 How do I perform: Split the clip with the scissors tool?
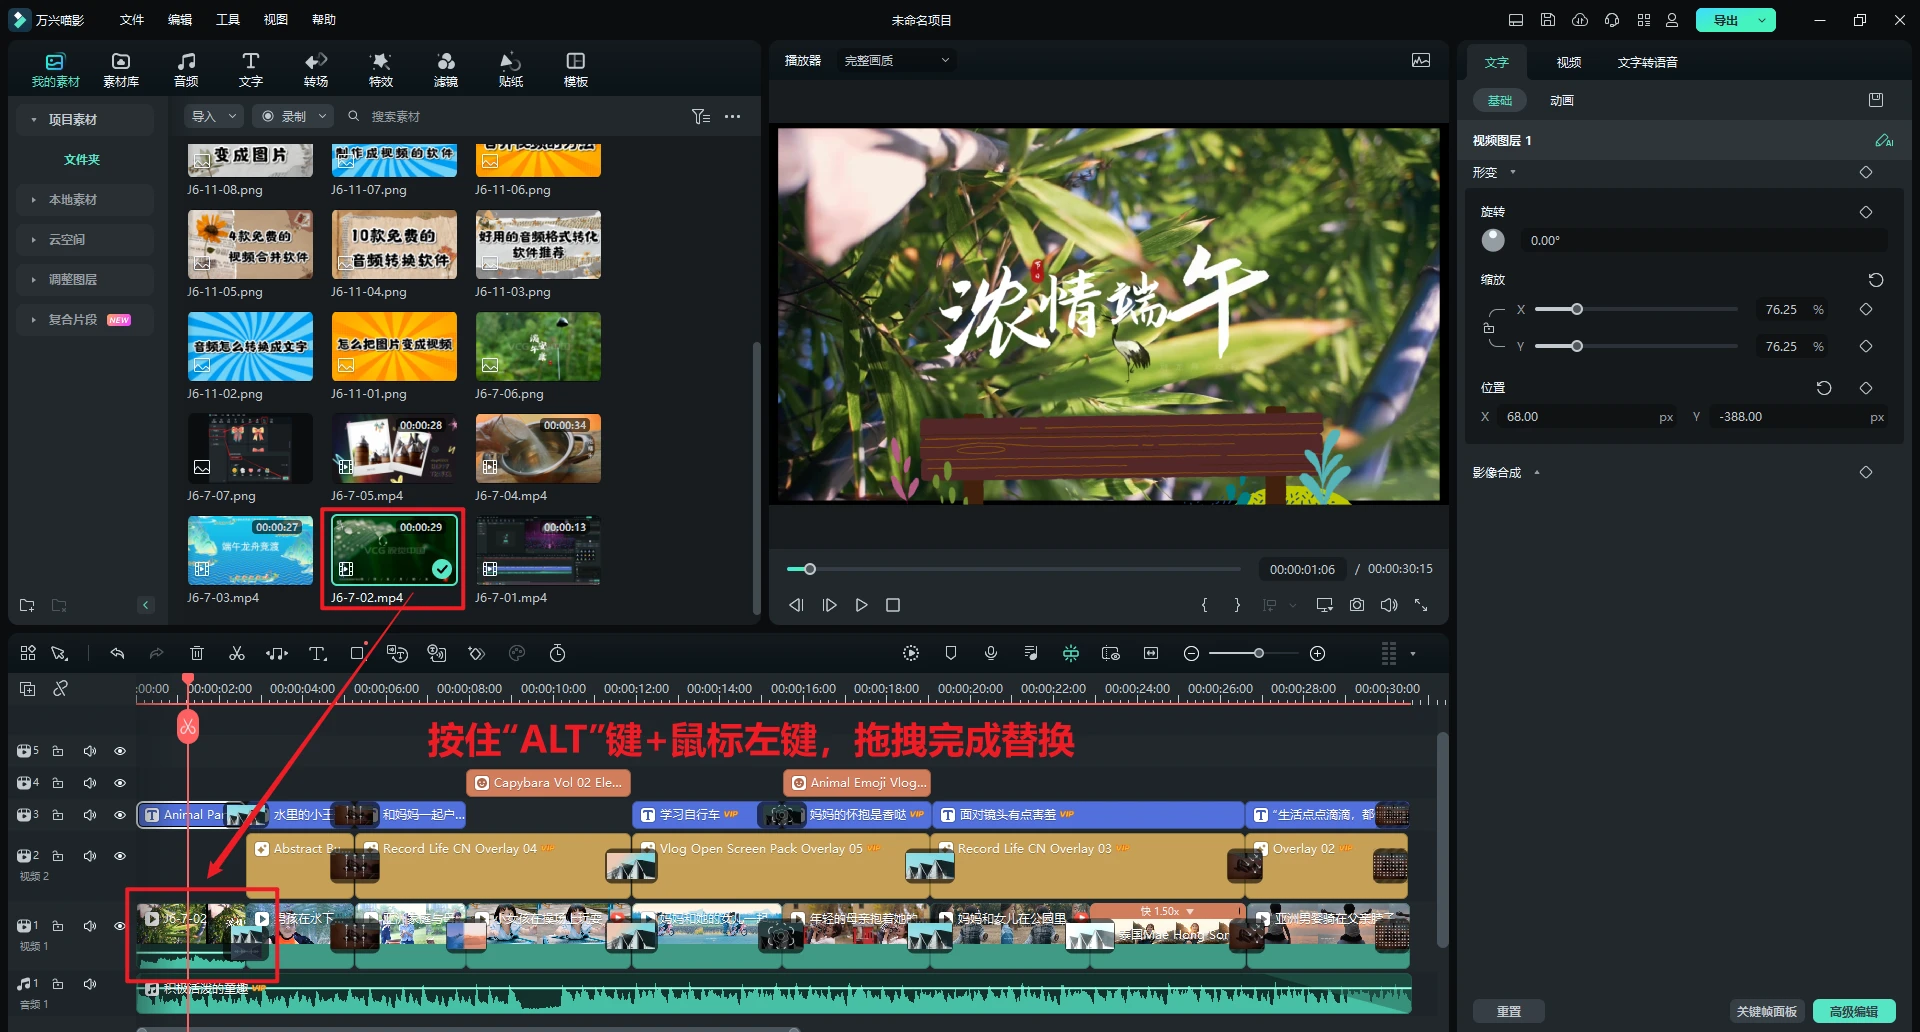(237, 653)
